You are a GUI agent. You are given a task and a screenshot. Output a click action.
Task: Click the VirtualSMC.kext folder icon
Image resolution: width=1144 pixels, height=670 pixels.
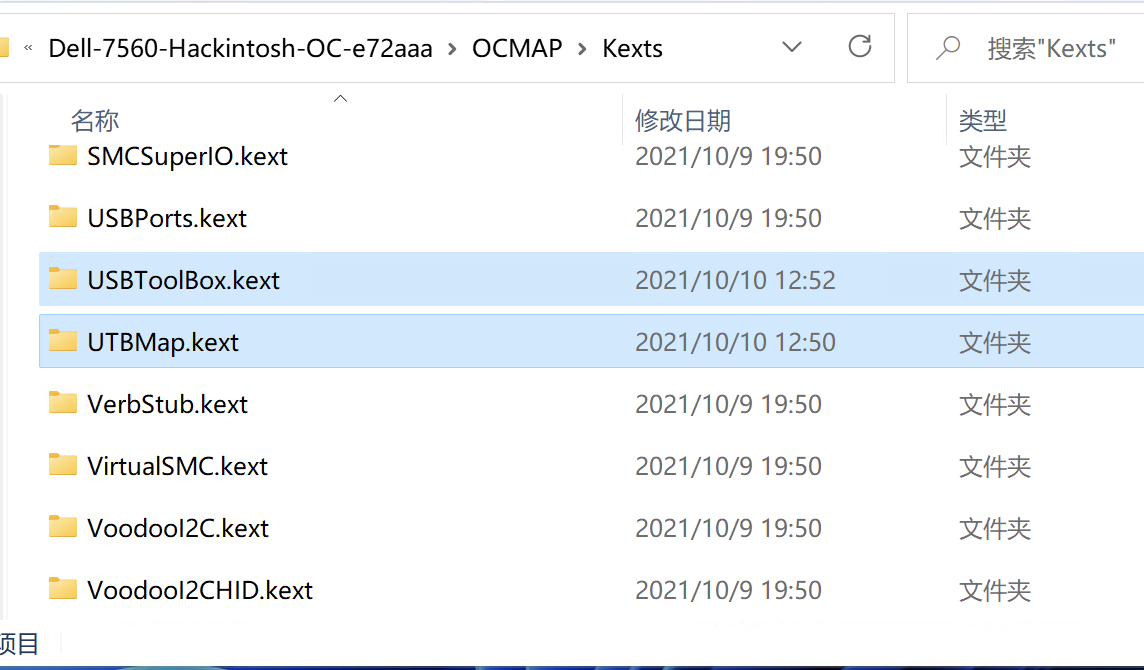coord(63,466)
